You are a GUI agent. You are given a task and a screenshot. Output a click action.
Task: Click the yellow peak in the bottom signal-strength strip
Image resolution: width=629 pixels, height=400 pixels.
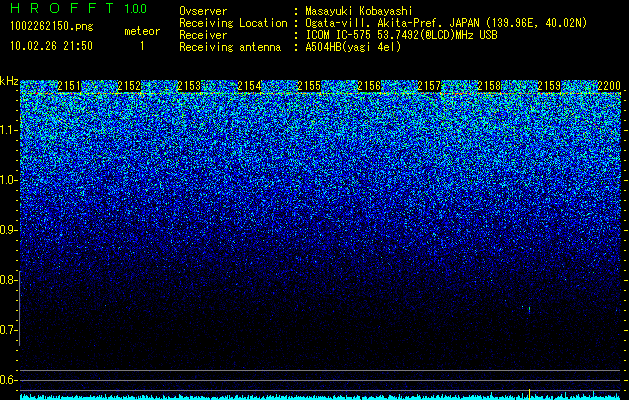point(530,393)
